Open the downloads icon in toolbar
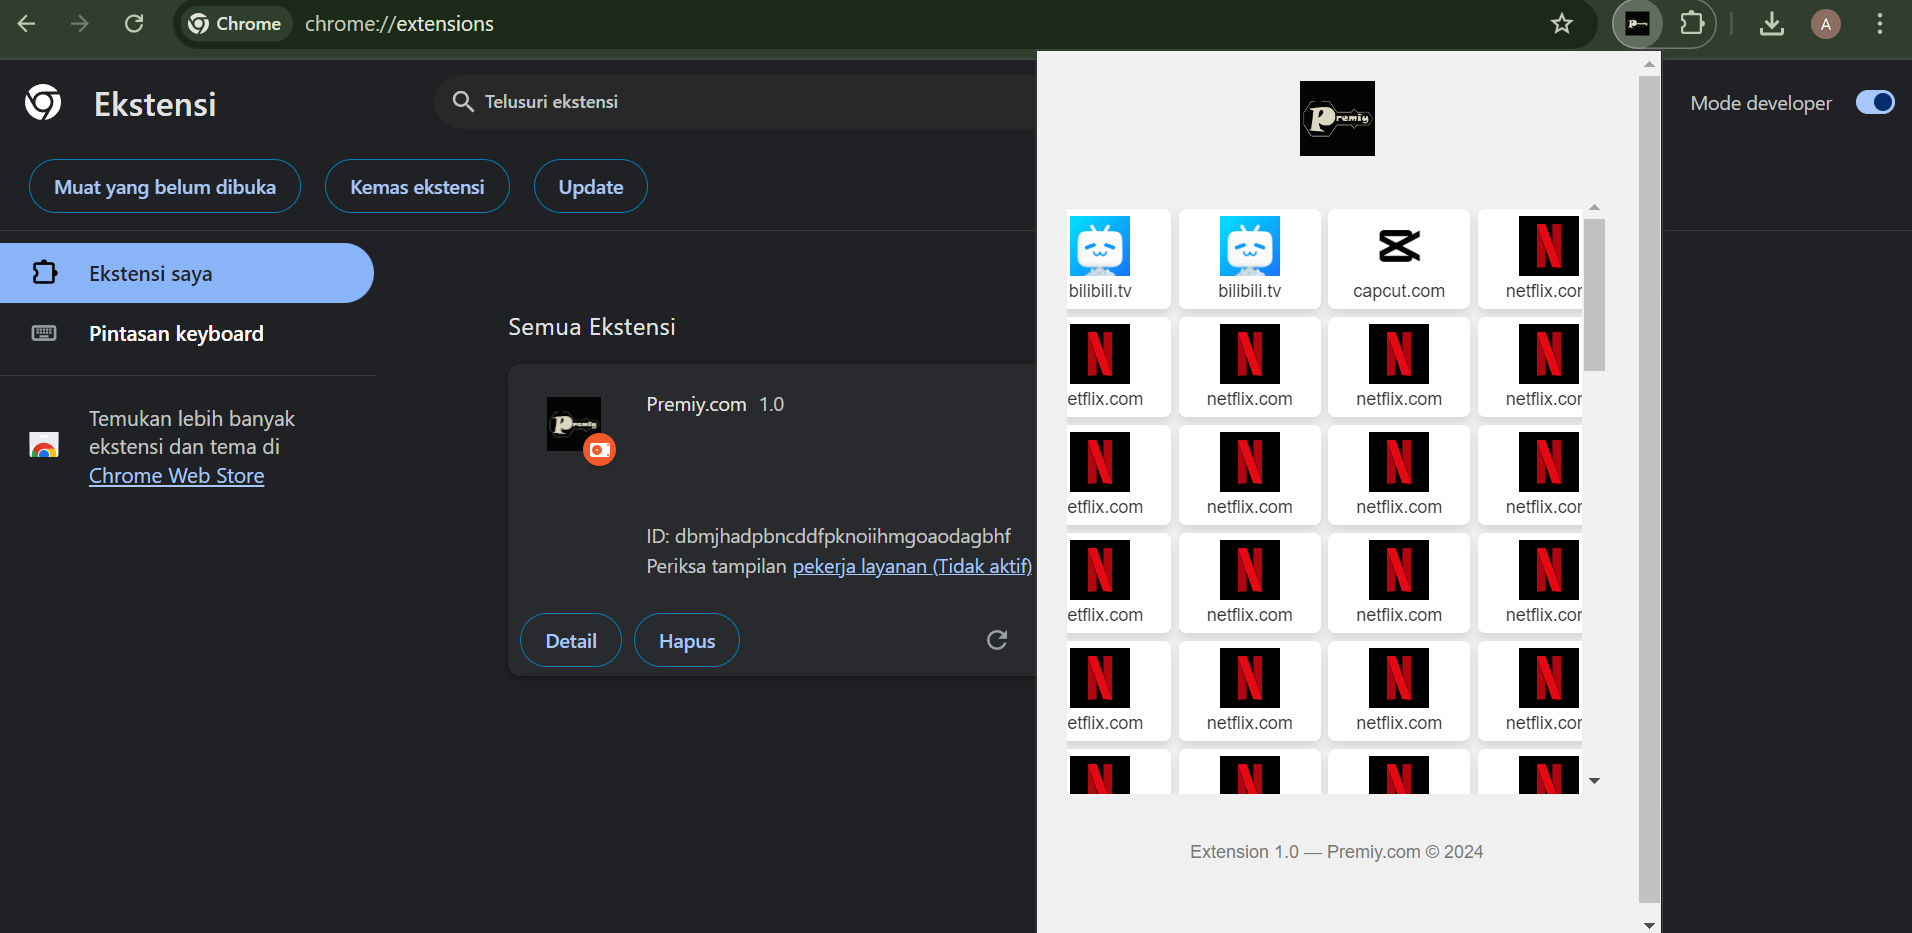Screen dimensions: 1912x933 pyautogui.click(x=1772, y=23)
